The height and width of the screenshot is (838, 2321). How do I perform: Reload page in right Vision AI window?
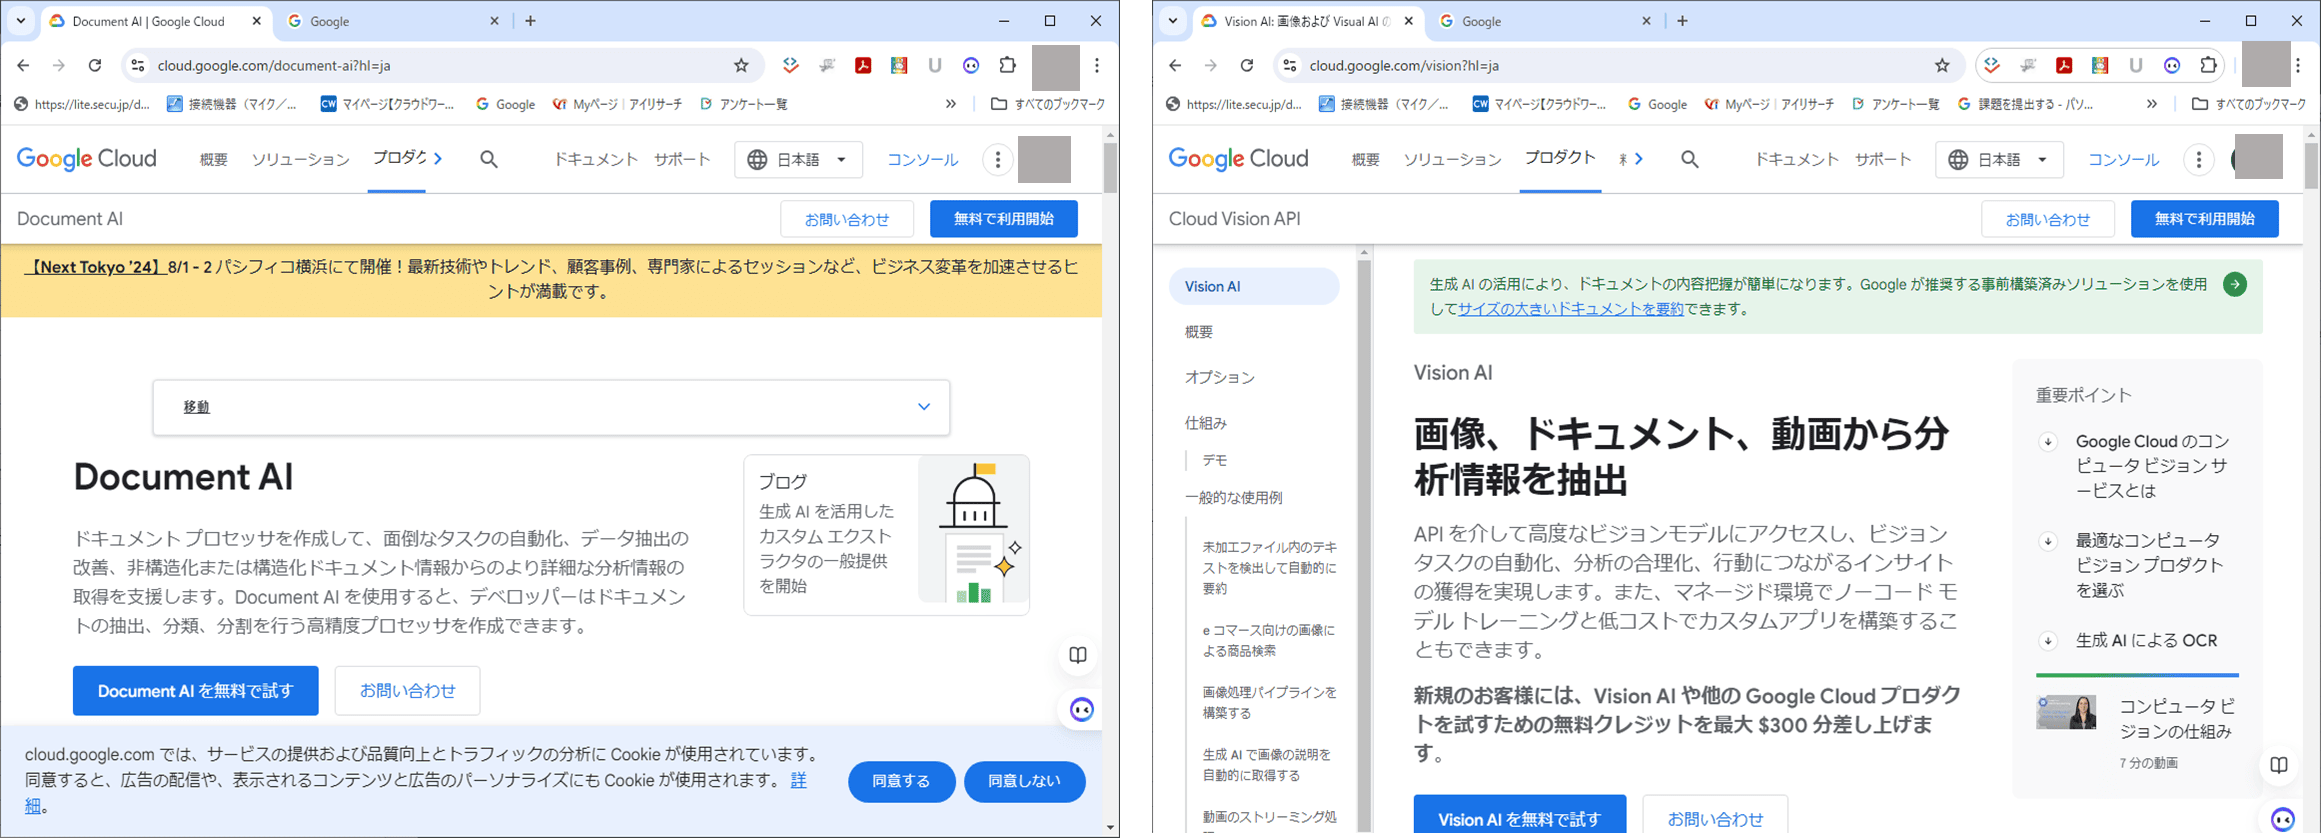(x=1247, y=65)
